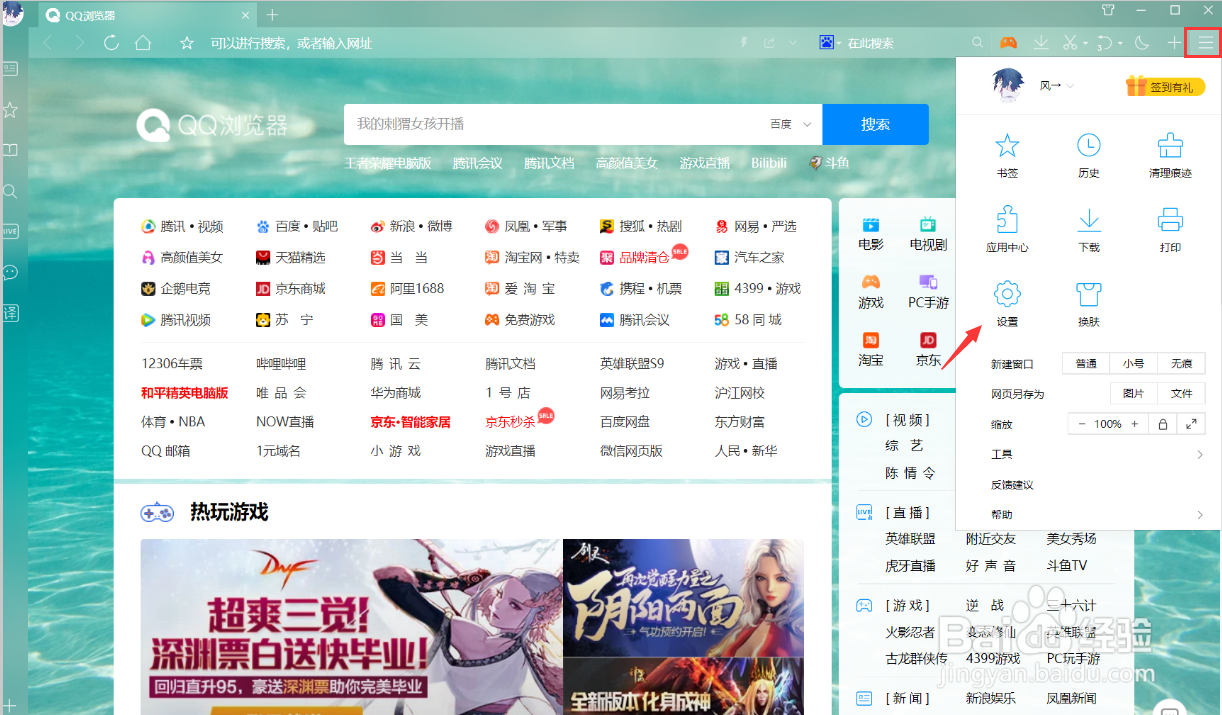This screenshot has width=1222, height=715.
Task: Toggle the zoom lock icon
Action: [1163, 424]
